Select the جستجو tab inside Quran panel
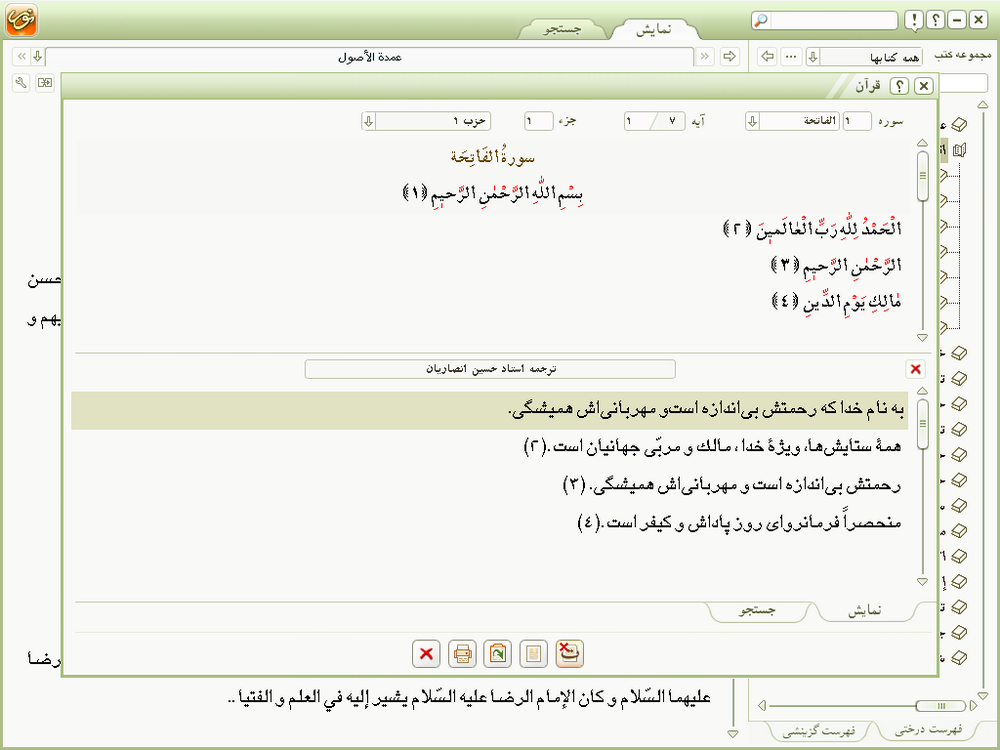Image resolution: width=1000 pixels, height=750 pixels. [x=758, y=610]
